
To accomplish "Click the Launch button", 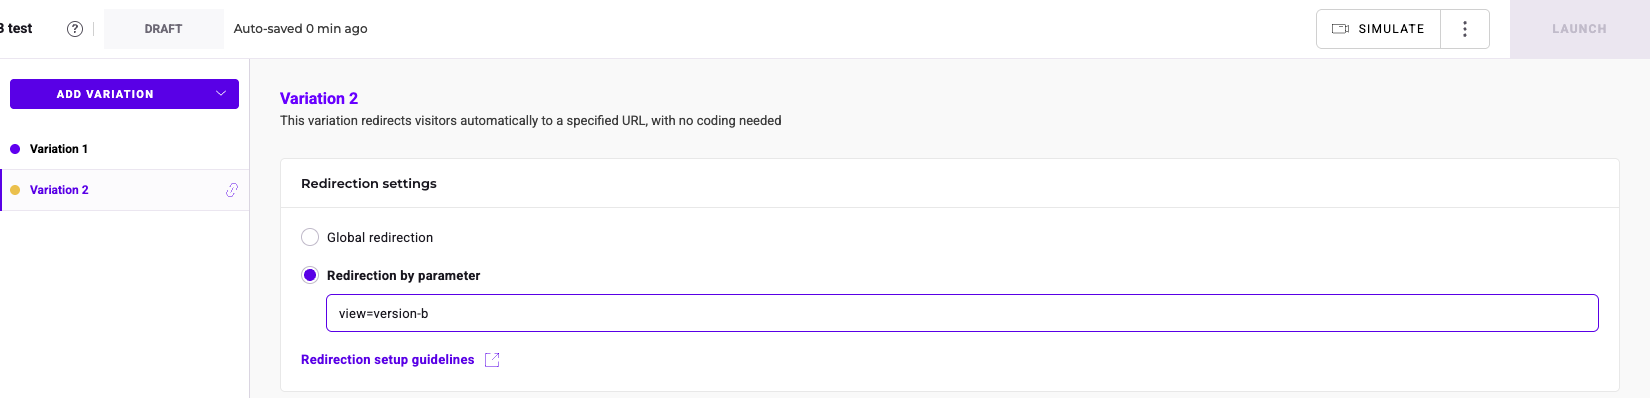I will coord(1580,29).
